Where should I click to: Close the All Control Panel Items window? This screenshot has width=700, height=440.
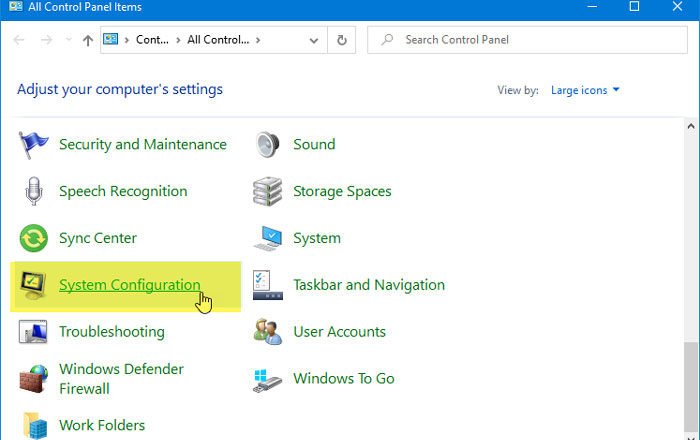coord(677,7)
